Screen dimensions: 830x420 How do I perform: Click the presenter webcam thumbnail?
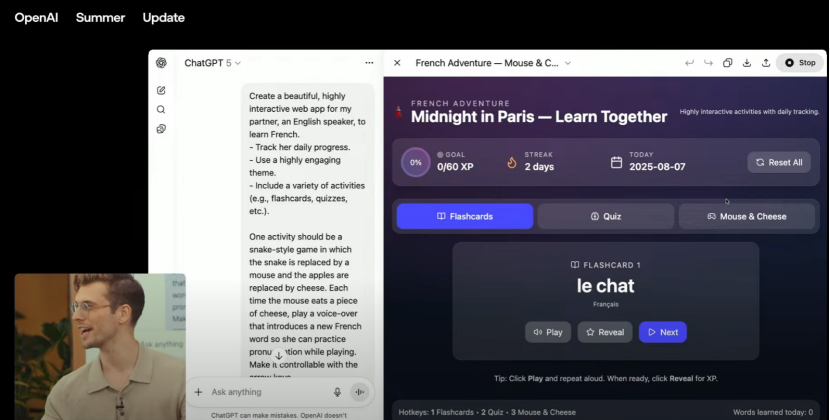click(100, 346)
